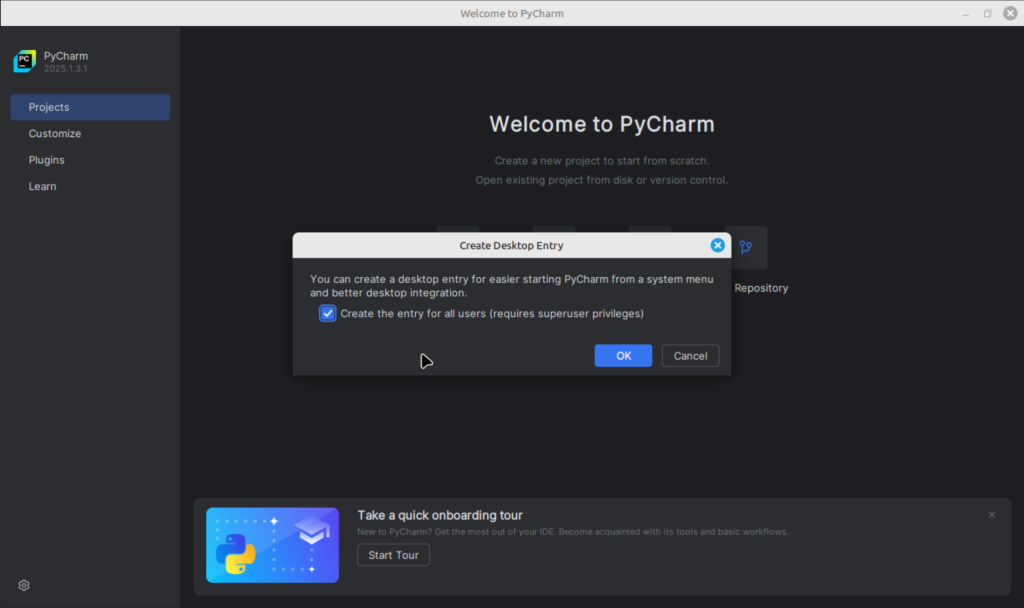Screen dimensions: 1024x608
Task: Go to the Learn section
Action: (42, 186)
